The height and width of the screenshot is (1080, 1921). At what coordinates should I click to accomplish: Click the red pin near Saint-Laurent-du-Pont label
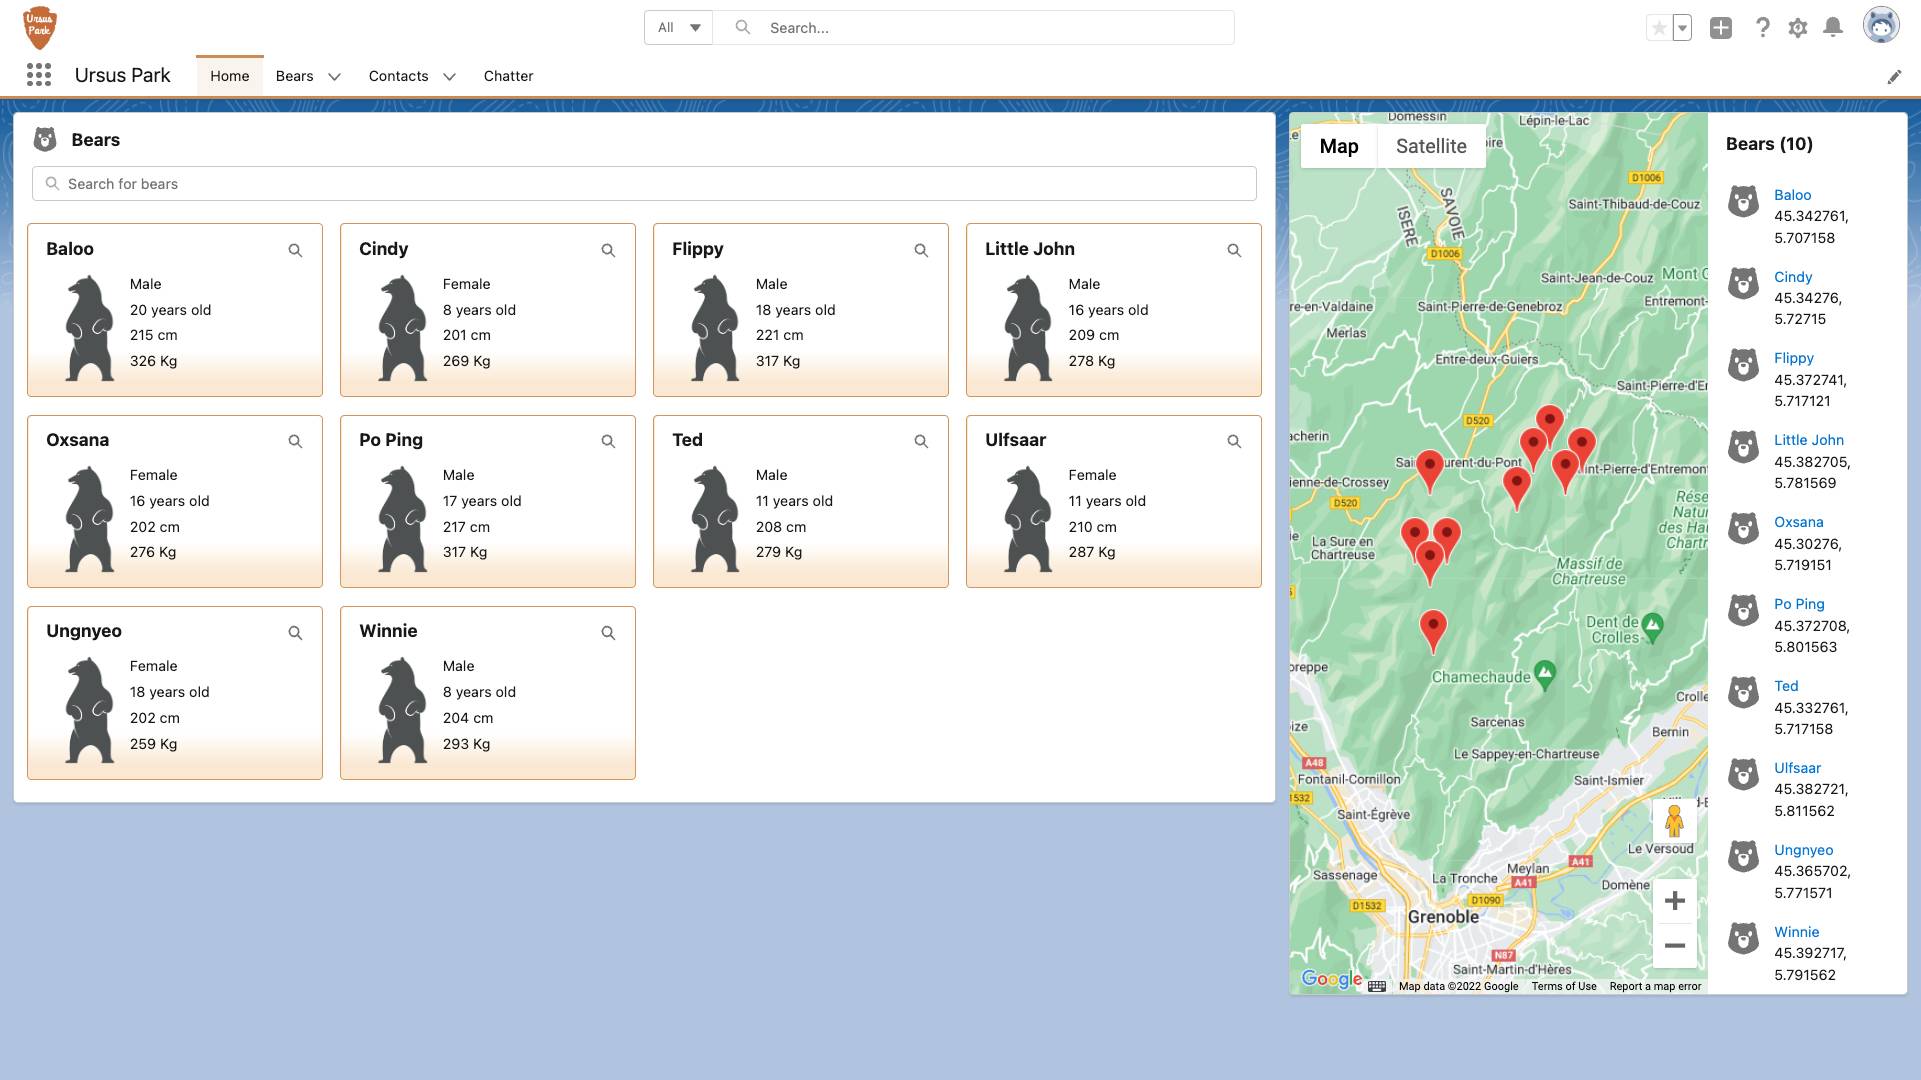[x=1430, y=472]
